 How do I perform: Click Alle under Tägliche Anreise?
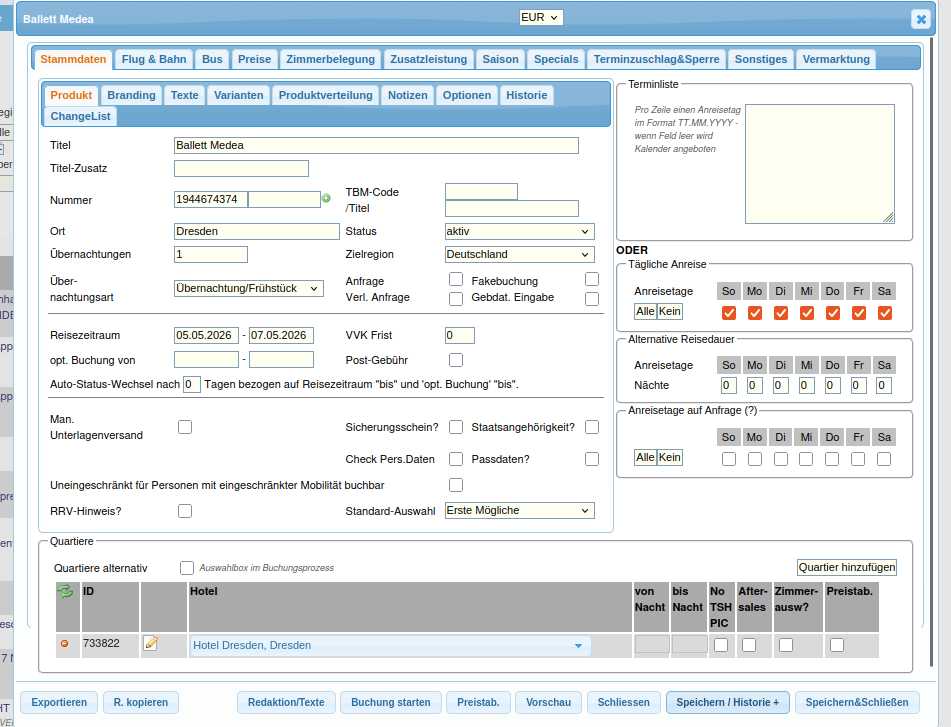(x=645, y=312)
